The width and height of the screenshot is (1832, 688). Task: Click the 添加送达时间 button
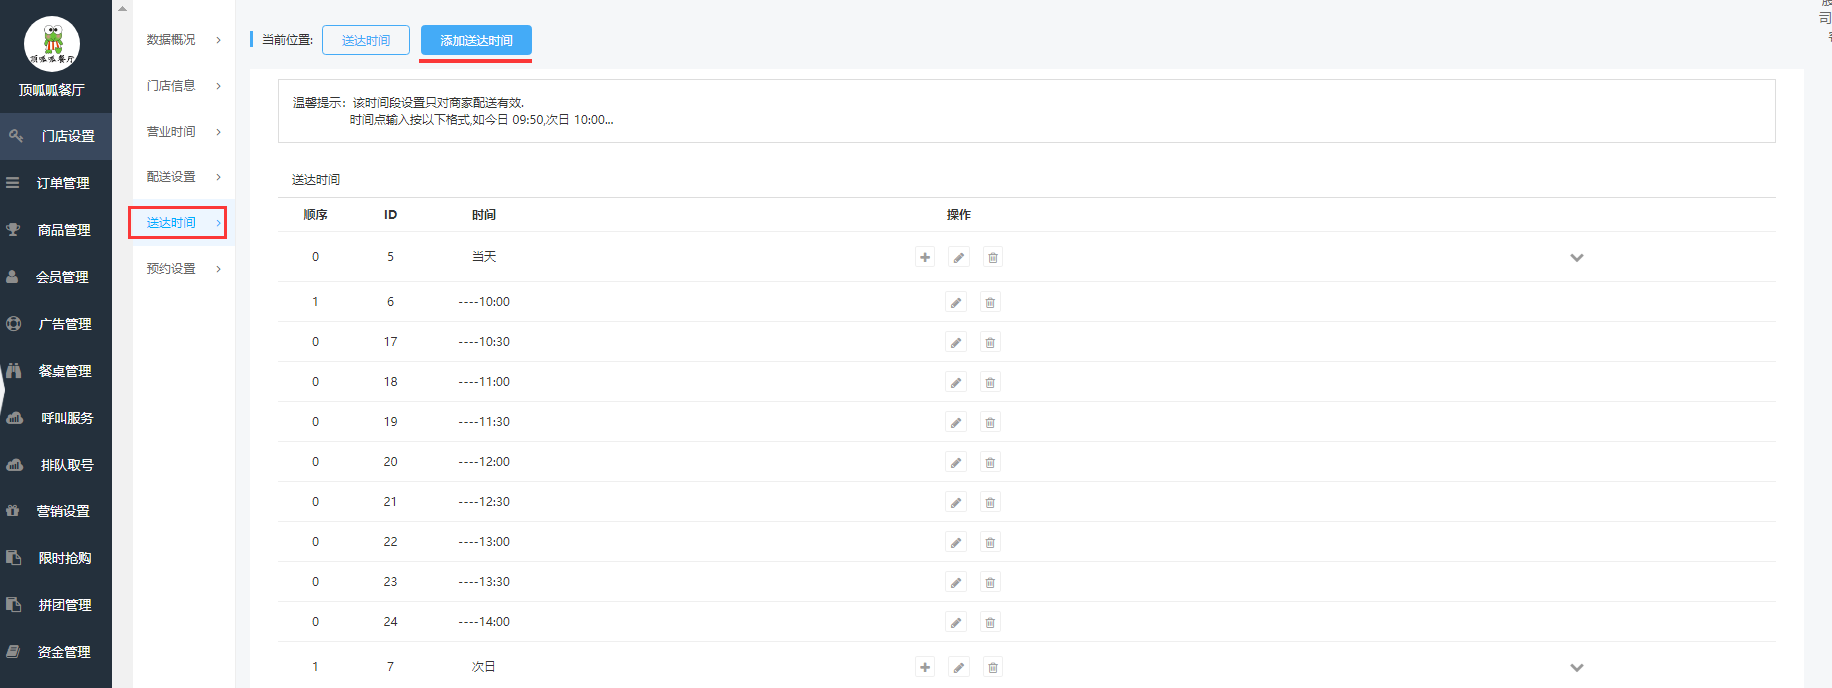[x=476, y=40]
